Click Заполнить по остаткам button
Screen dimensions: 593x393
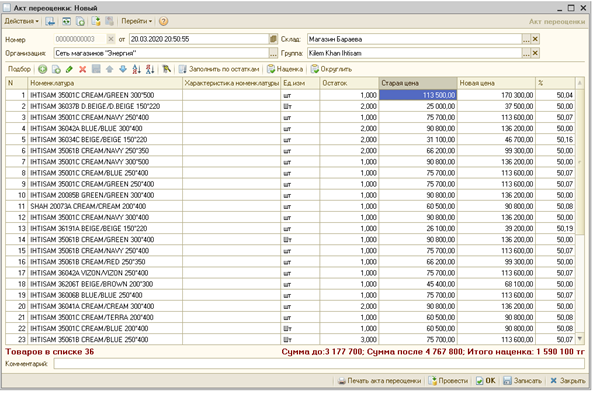point(219,69)
